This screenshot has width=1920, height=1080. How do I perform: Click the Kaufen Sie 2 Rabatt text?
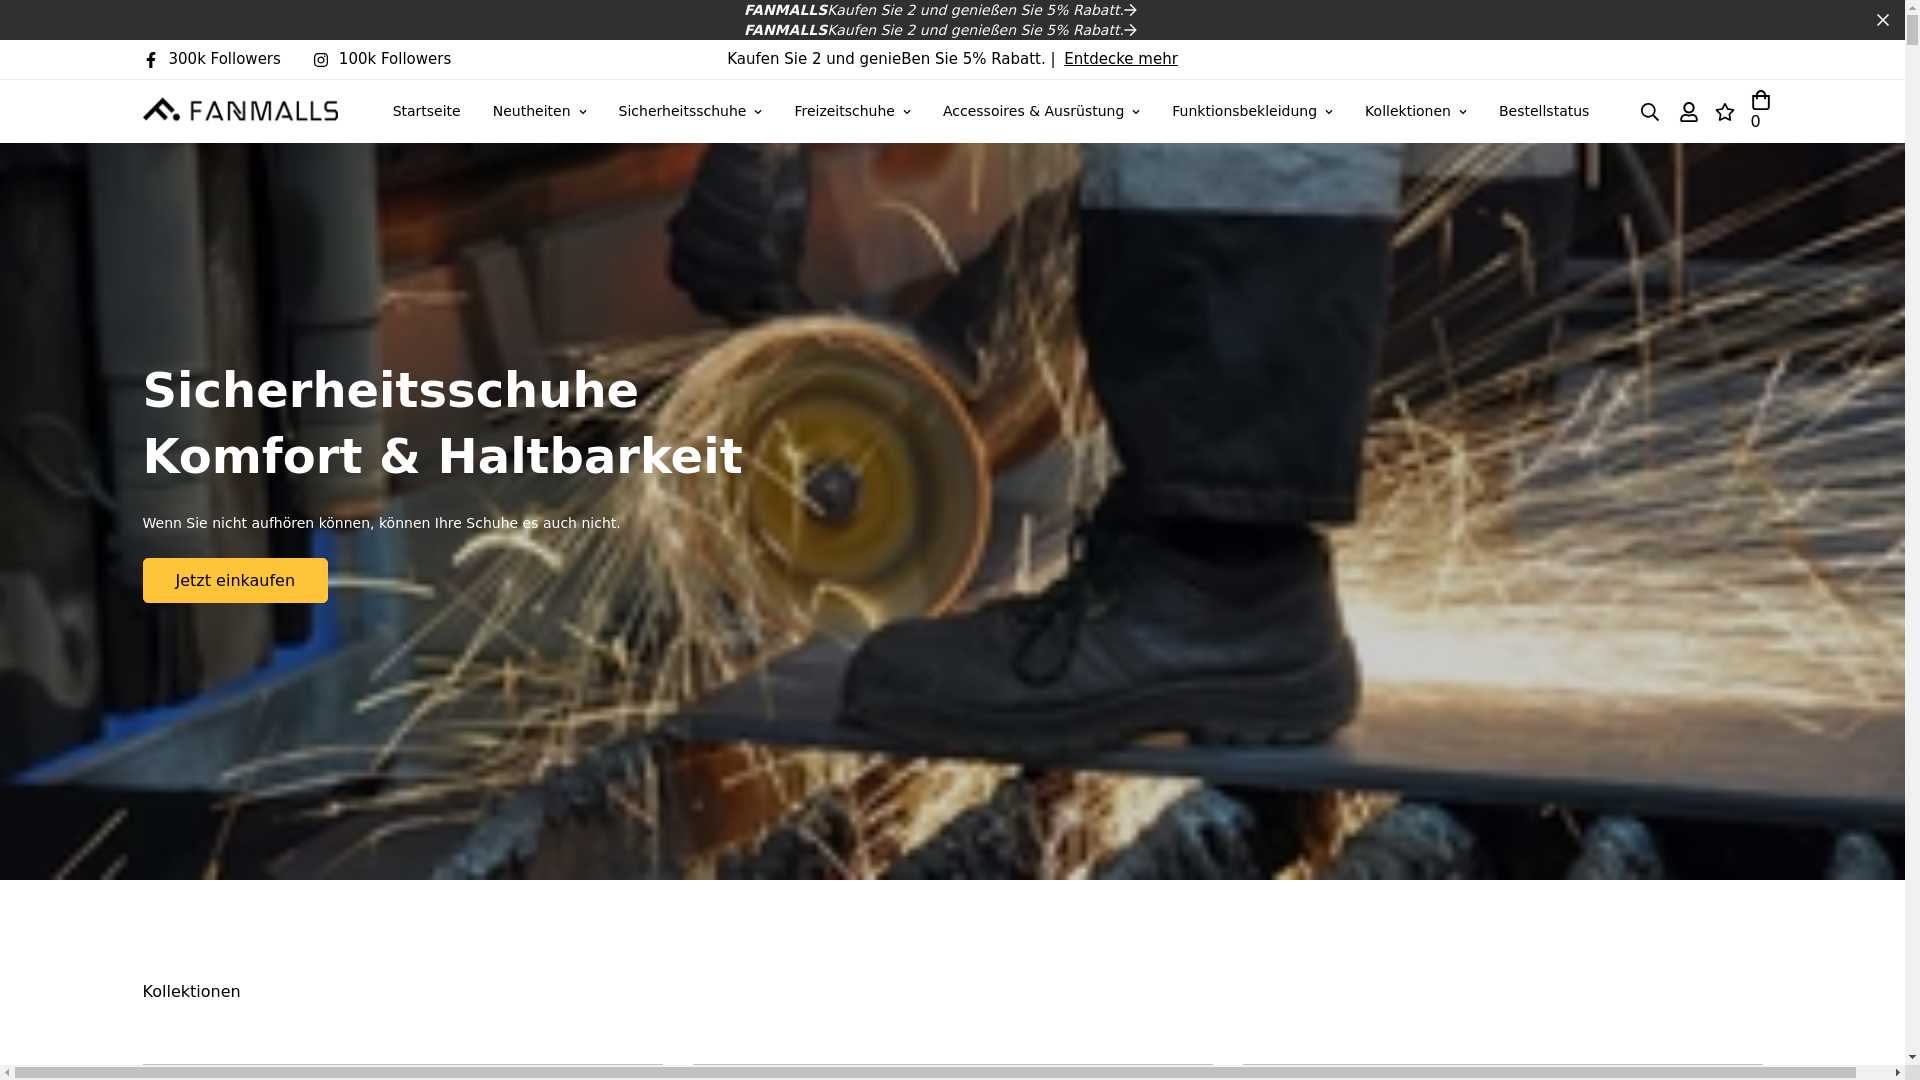885,59
